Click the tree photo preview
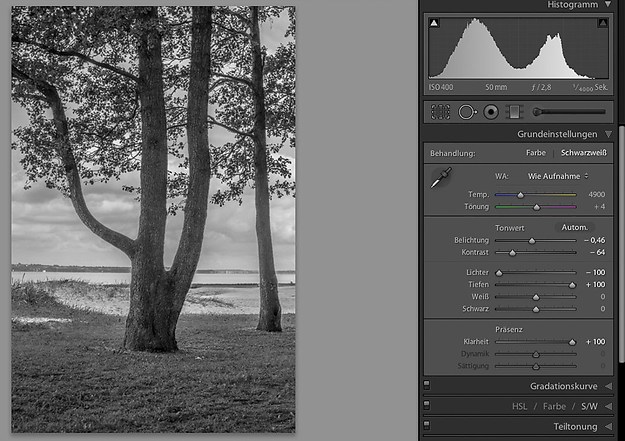Screen dimensions: 625x441 (153, 218)
